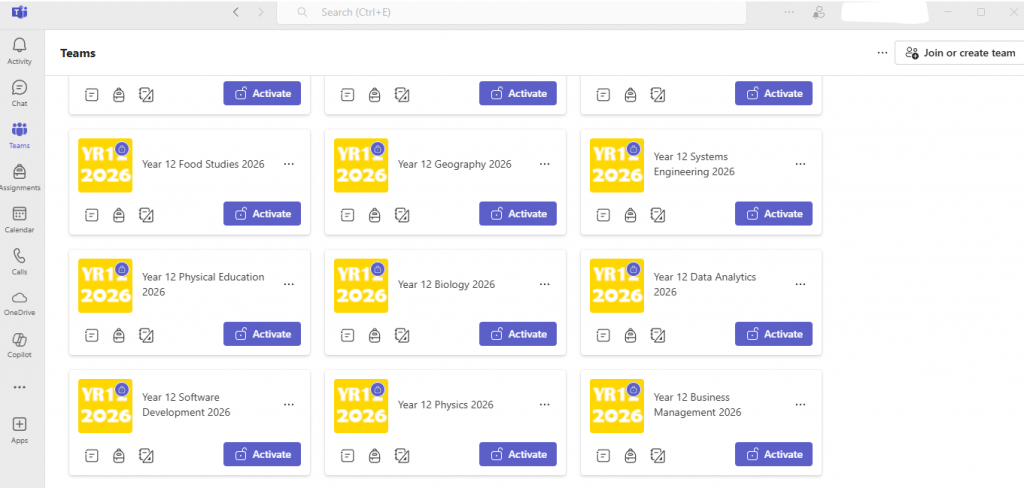Open more options for Year 12 Data Analytics
This screenshot has width=1024, height=488.
pos(800,284)
